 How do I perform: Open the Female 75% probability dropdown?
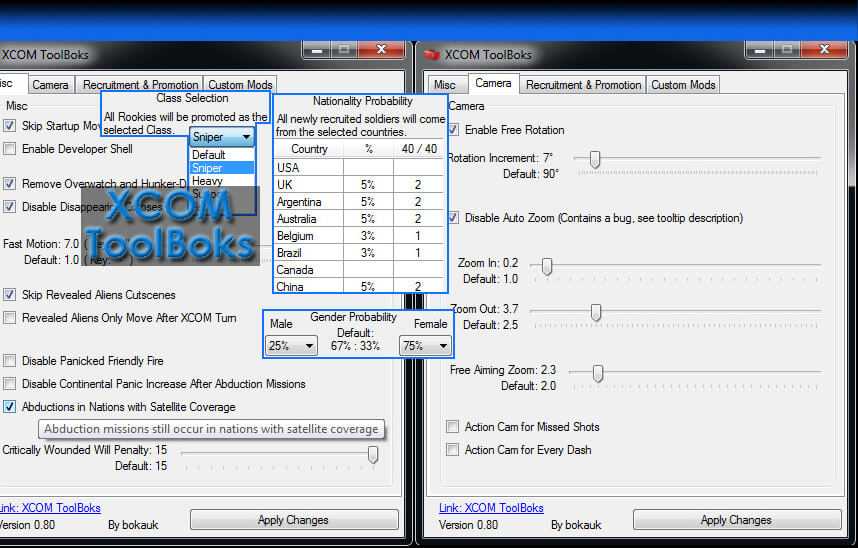(425, 346)
